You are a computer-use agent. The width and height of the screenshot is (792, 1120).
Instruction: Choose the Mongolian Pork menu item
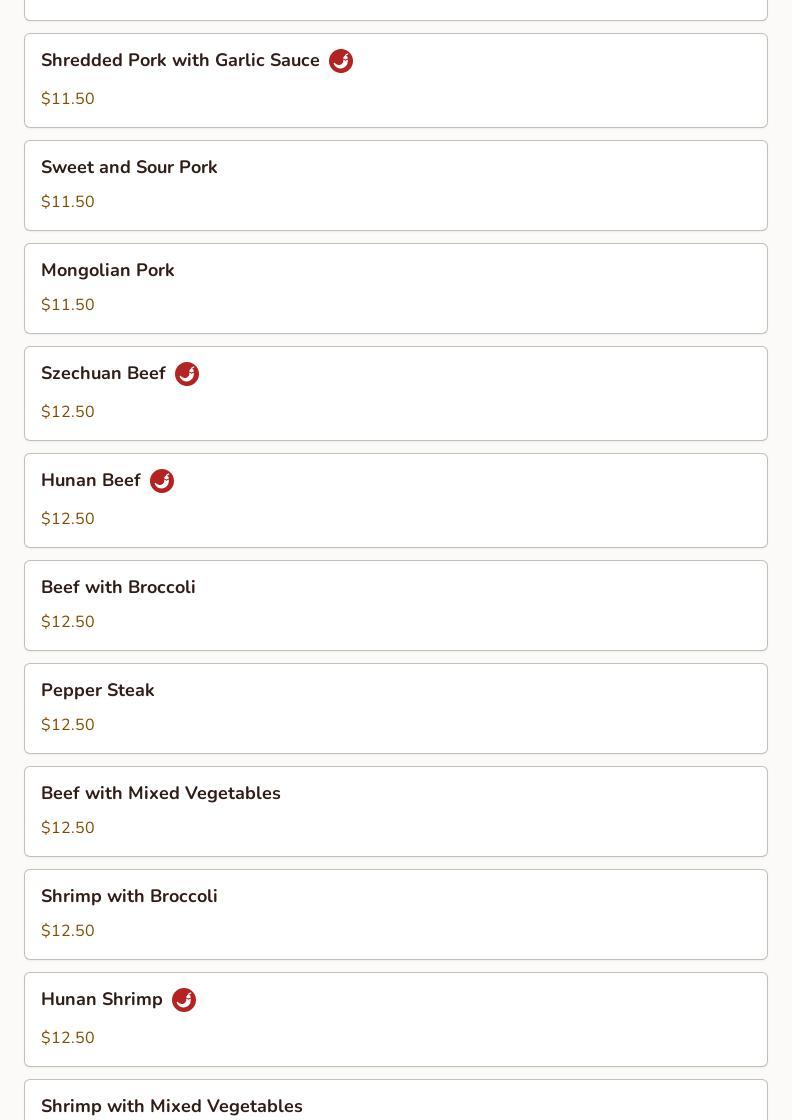pyautogui.click(x=108, y=270)
